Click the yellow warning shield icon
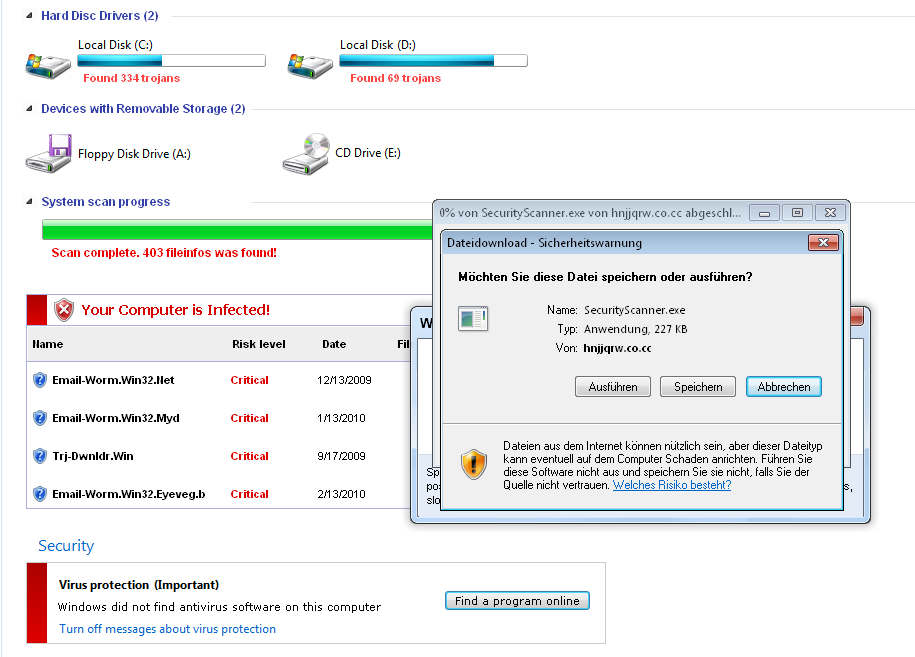This screenshot has height=657, width=915. (x=474, y=464)
